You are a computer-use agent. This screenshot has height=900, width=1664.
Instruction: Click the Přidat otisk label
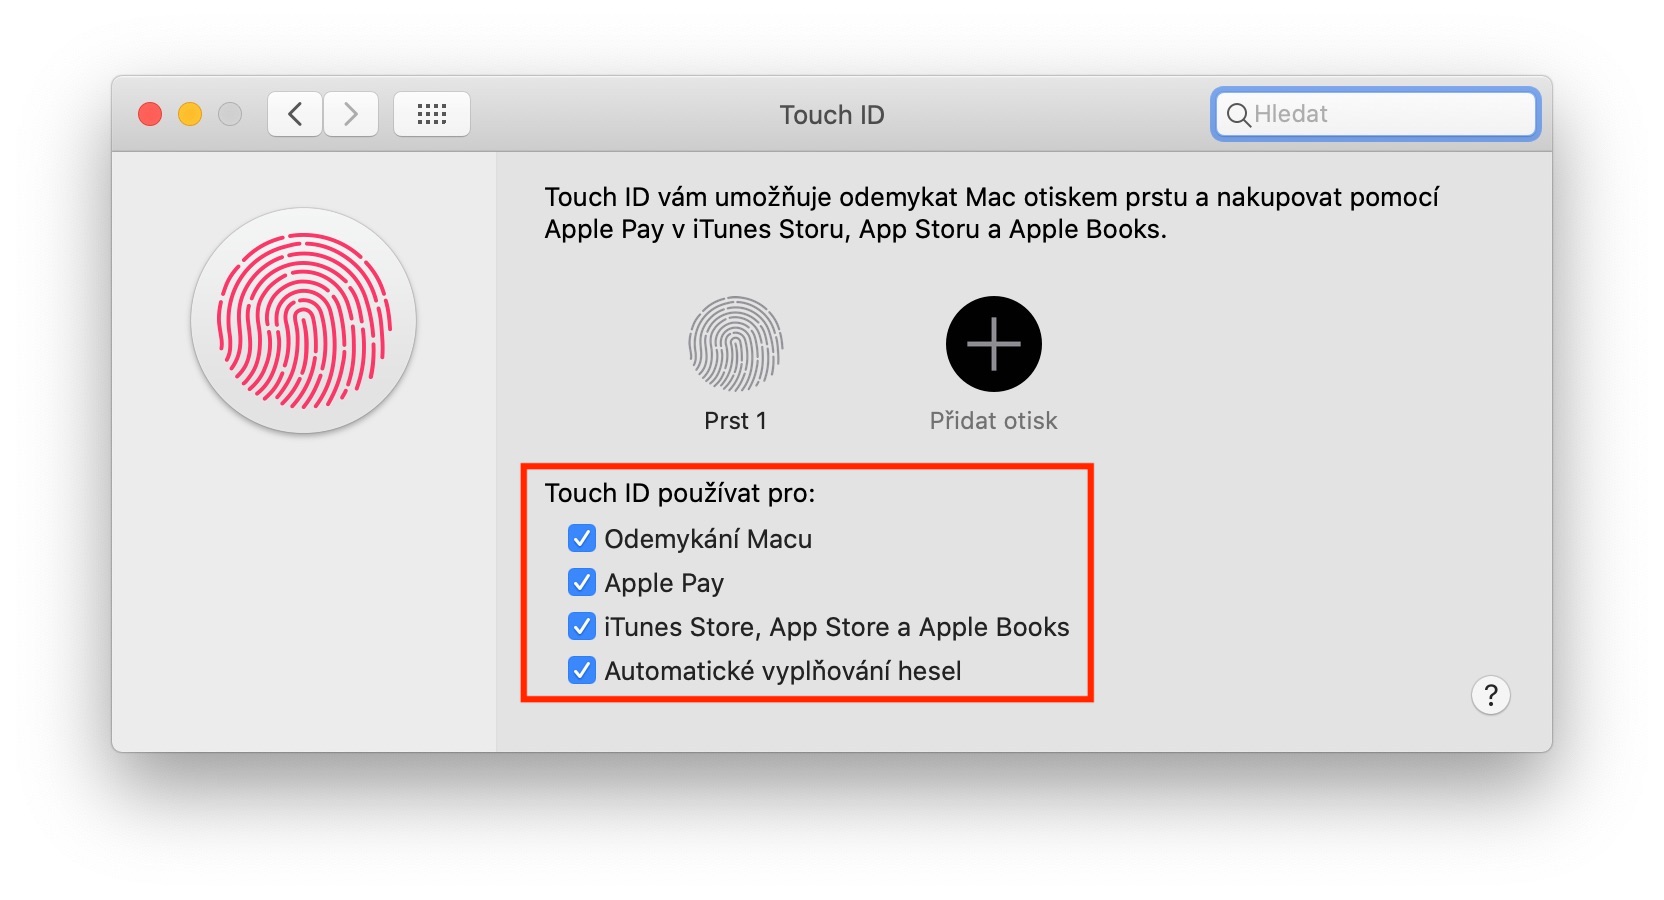click(993, 421)
